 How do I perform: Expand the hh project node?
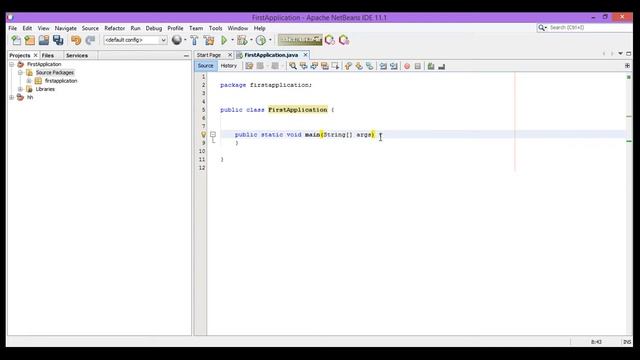12,97
